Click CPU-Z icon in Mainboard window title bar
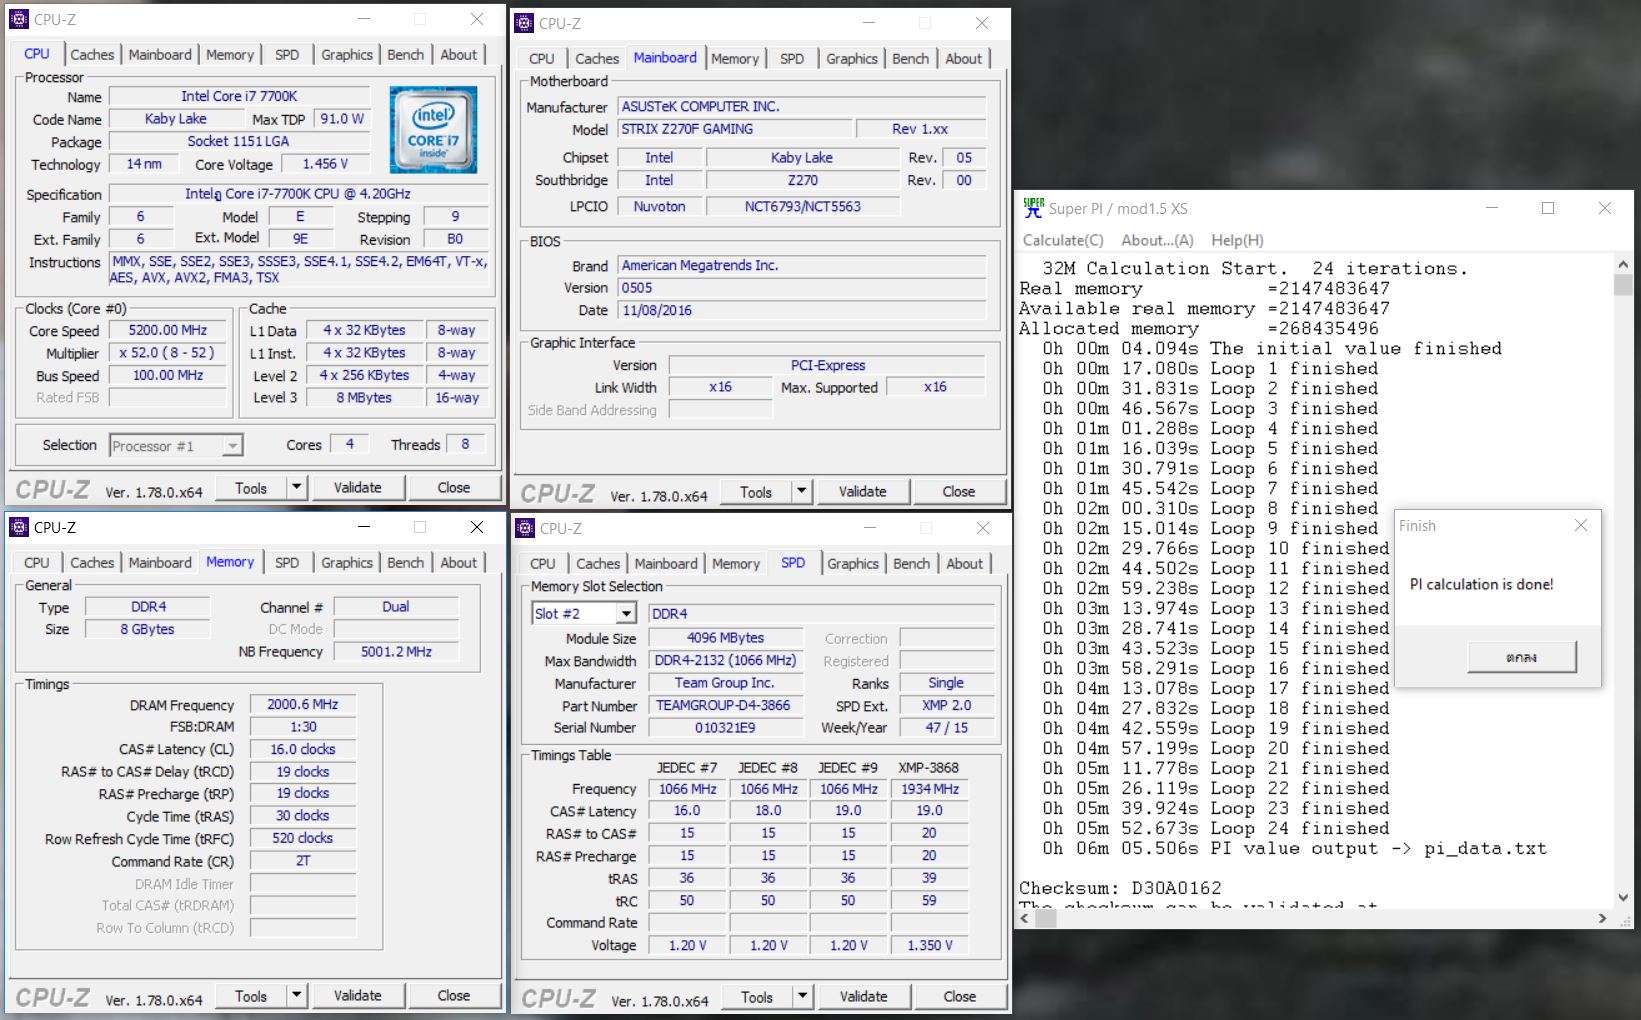 (524, 23)
